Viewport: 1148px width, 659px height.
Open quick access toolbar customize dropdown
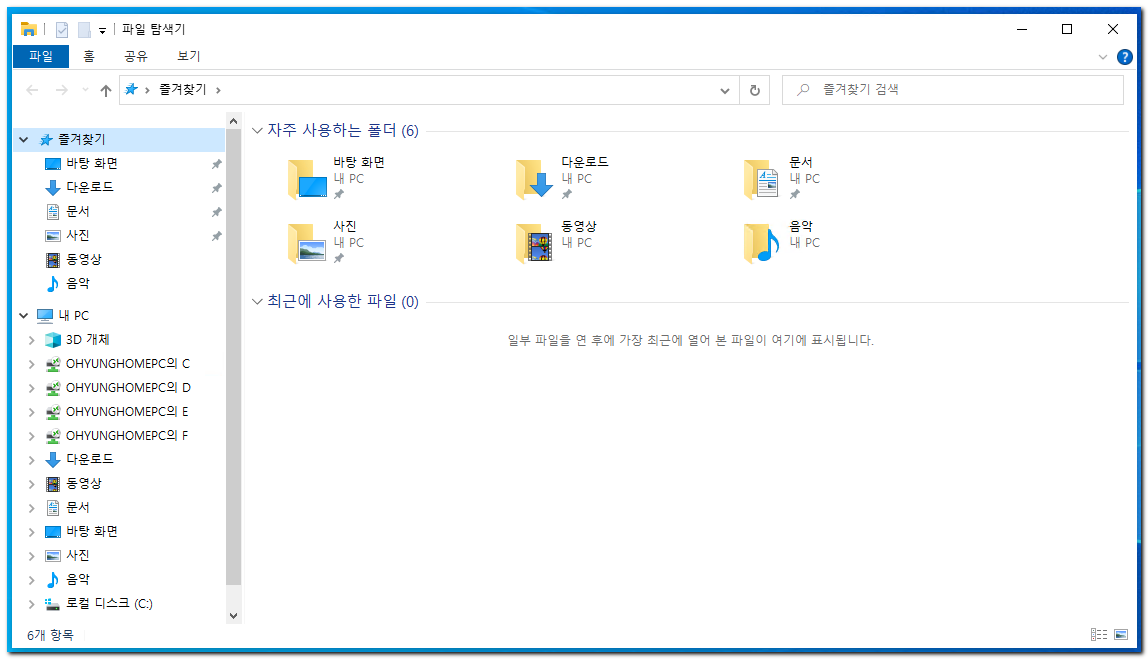click(102, 31)
